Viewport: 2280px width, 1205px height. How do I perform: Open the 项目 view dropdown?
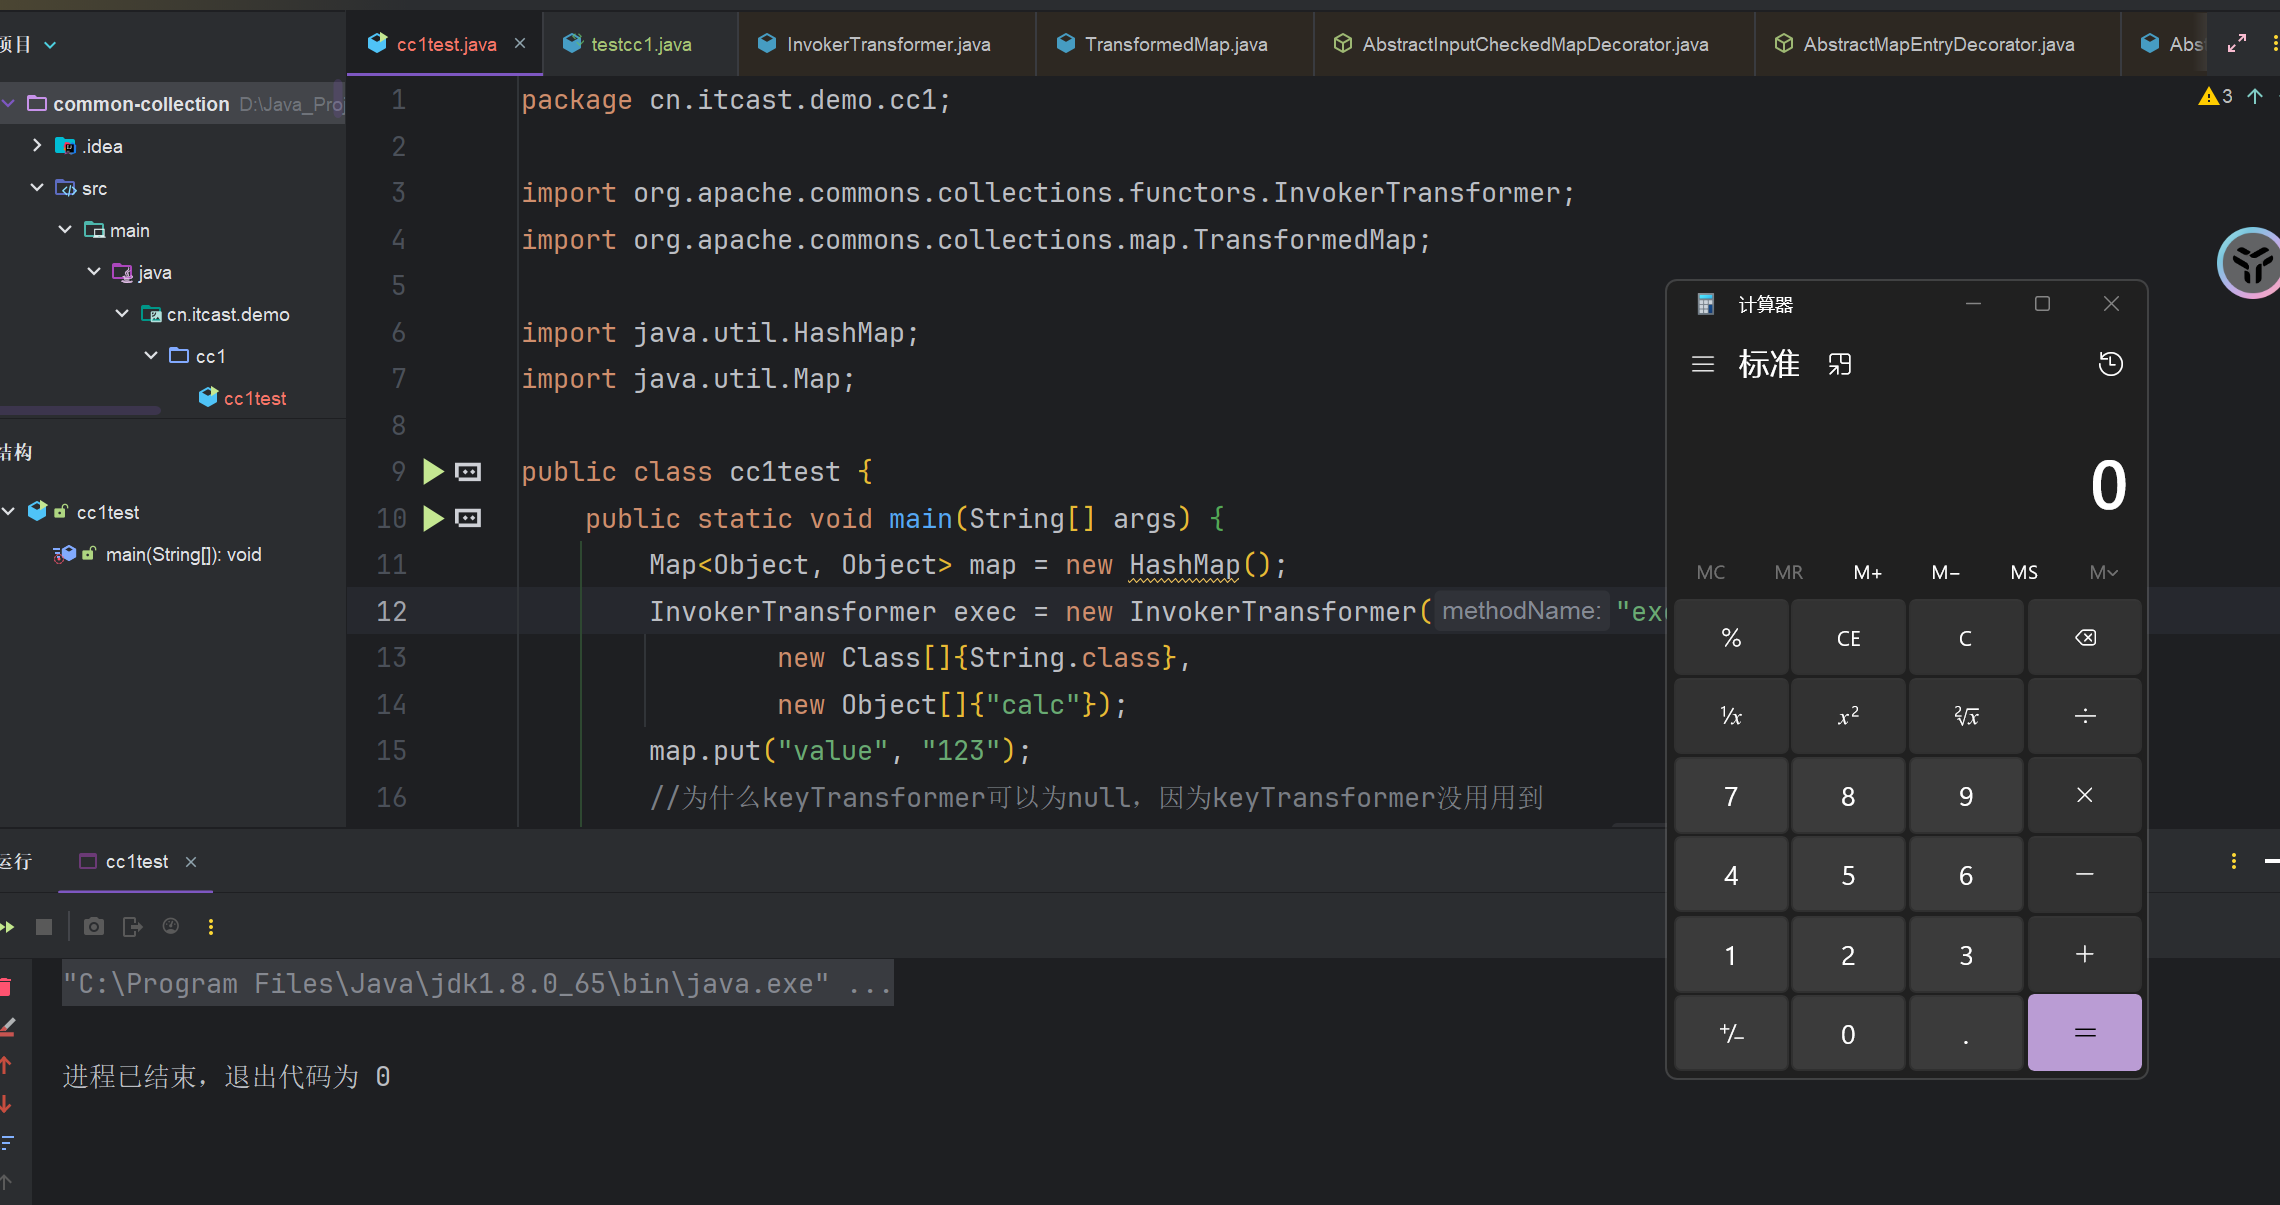50,45
